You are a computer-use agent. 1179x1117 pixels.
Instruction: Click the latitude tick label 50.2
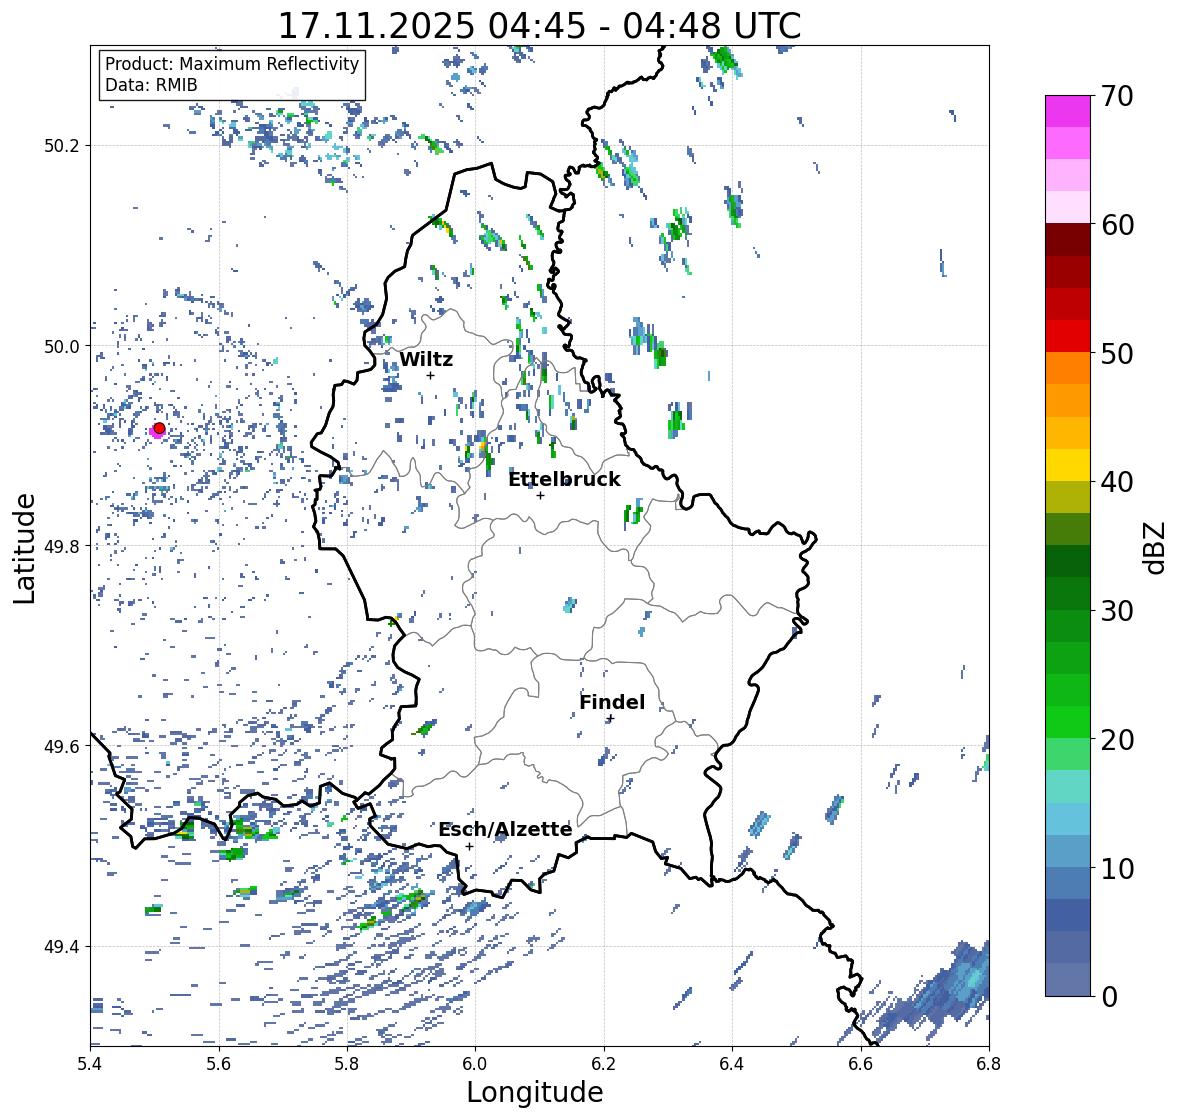click(62, 146)
